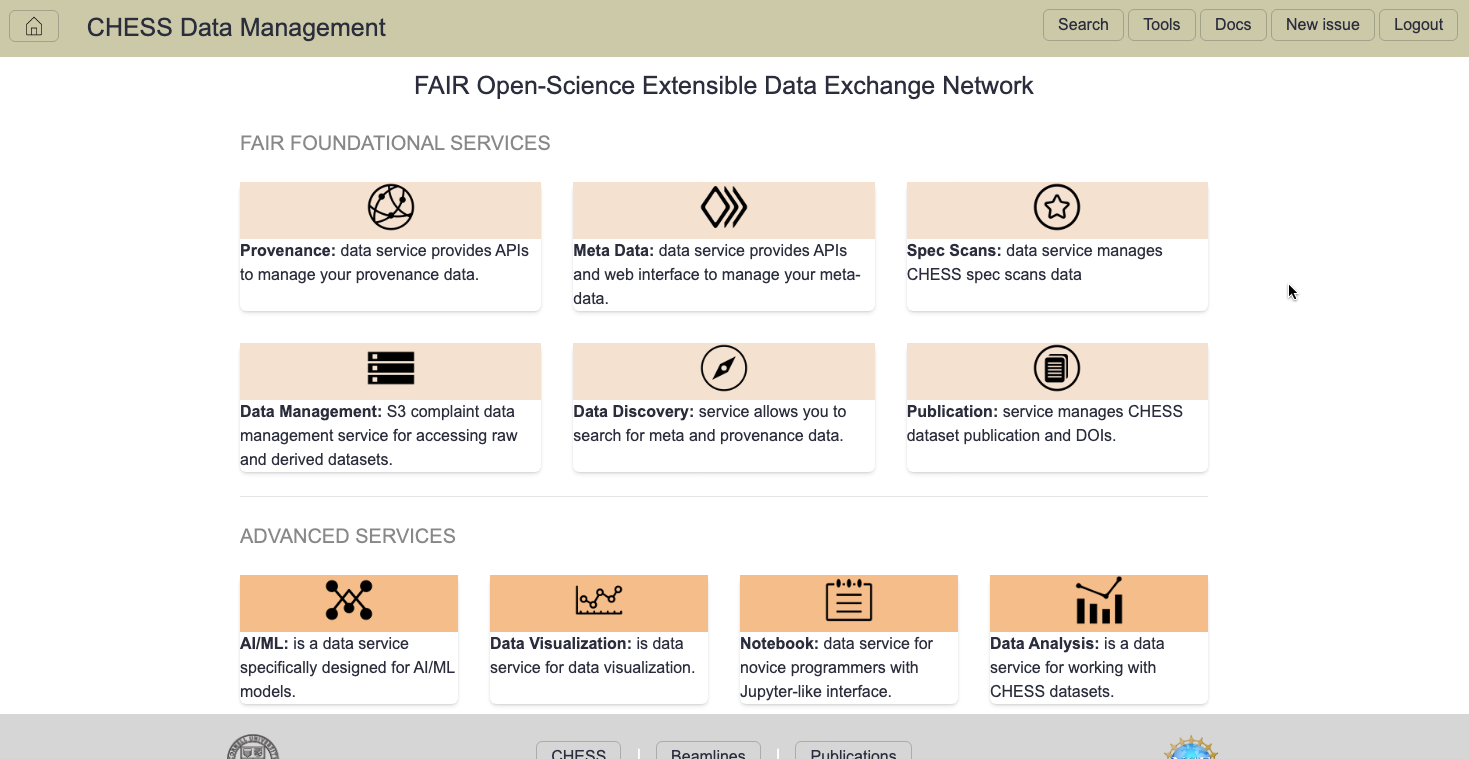Click the Logout button

1418,25
